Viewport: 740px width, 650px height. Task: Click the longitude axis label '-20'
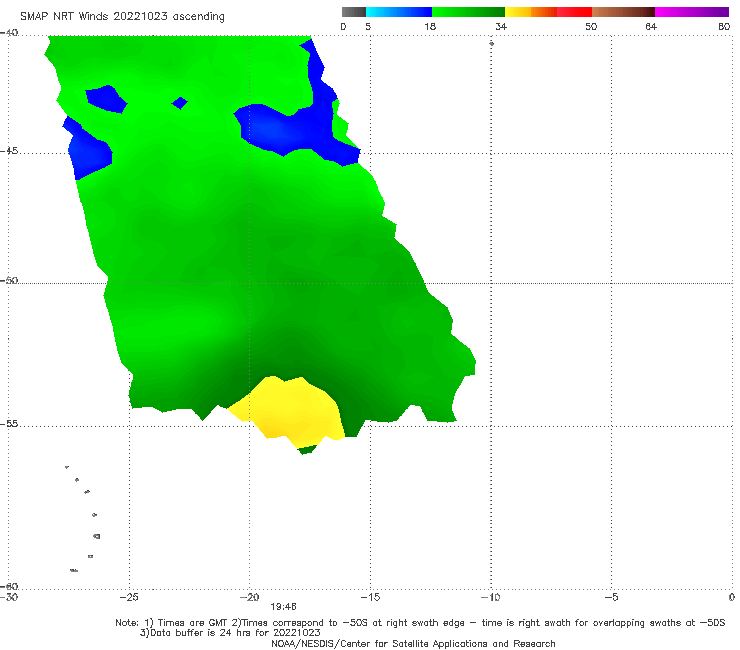pyautogui.click(x=249, y=597)
